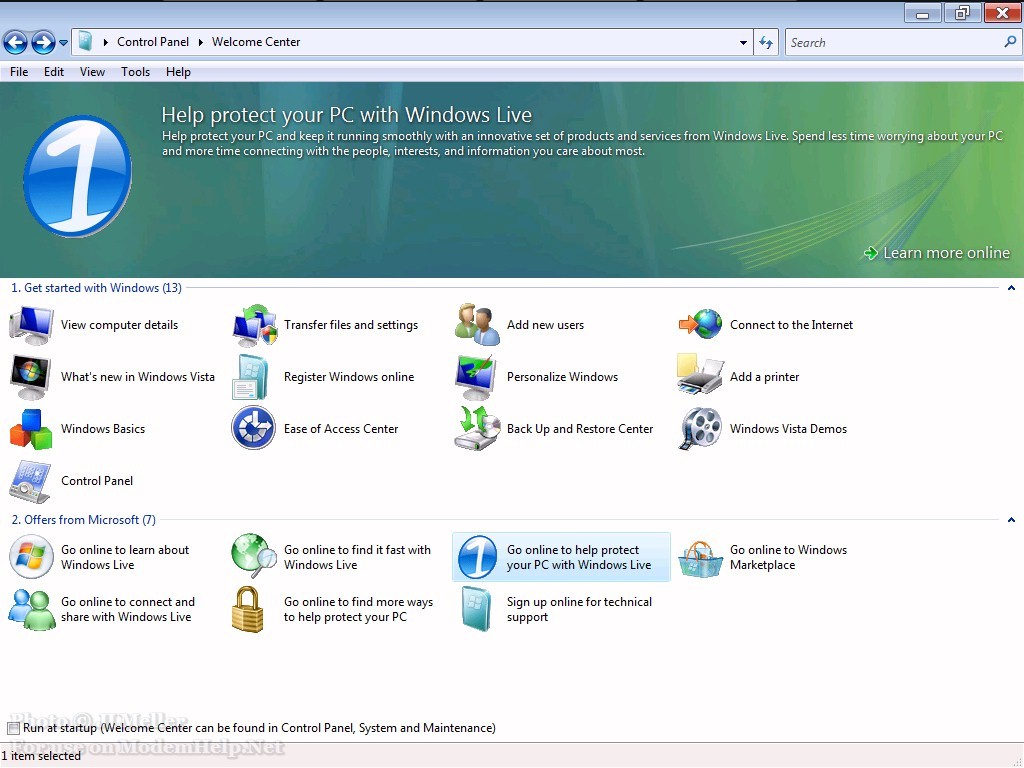The height and width of the screenshot is (768, 1024).
Task: Open the Control Panel icon in Get started
Action: coord(30,481)
